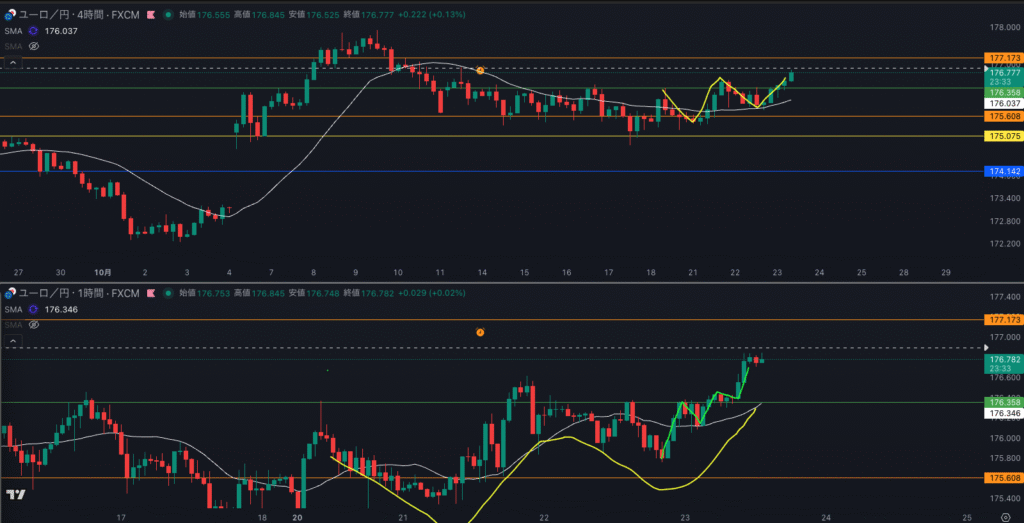This screenshot has width=1024, height=523.
Task: Click the 10月 date label on the upper time axis
Action: click(103, 272)
